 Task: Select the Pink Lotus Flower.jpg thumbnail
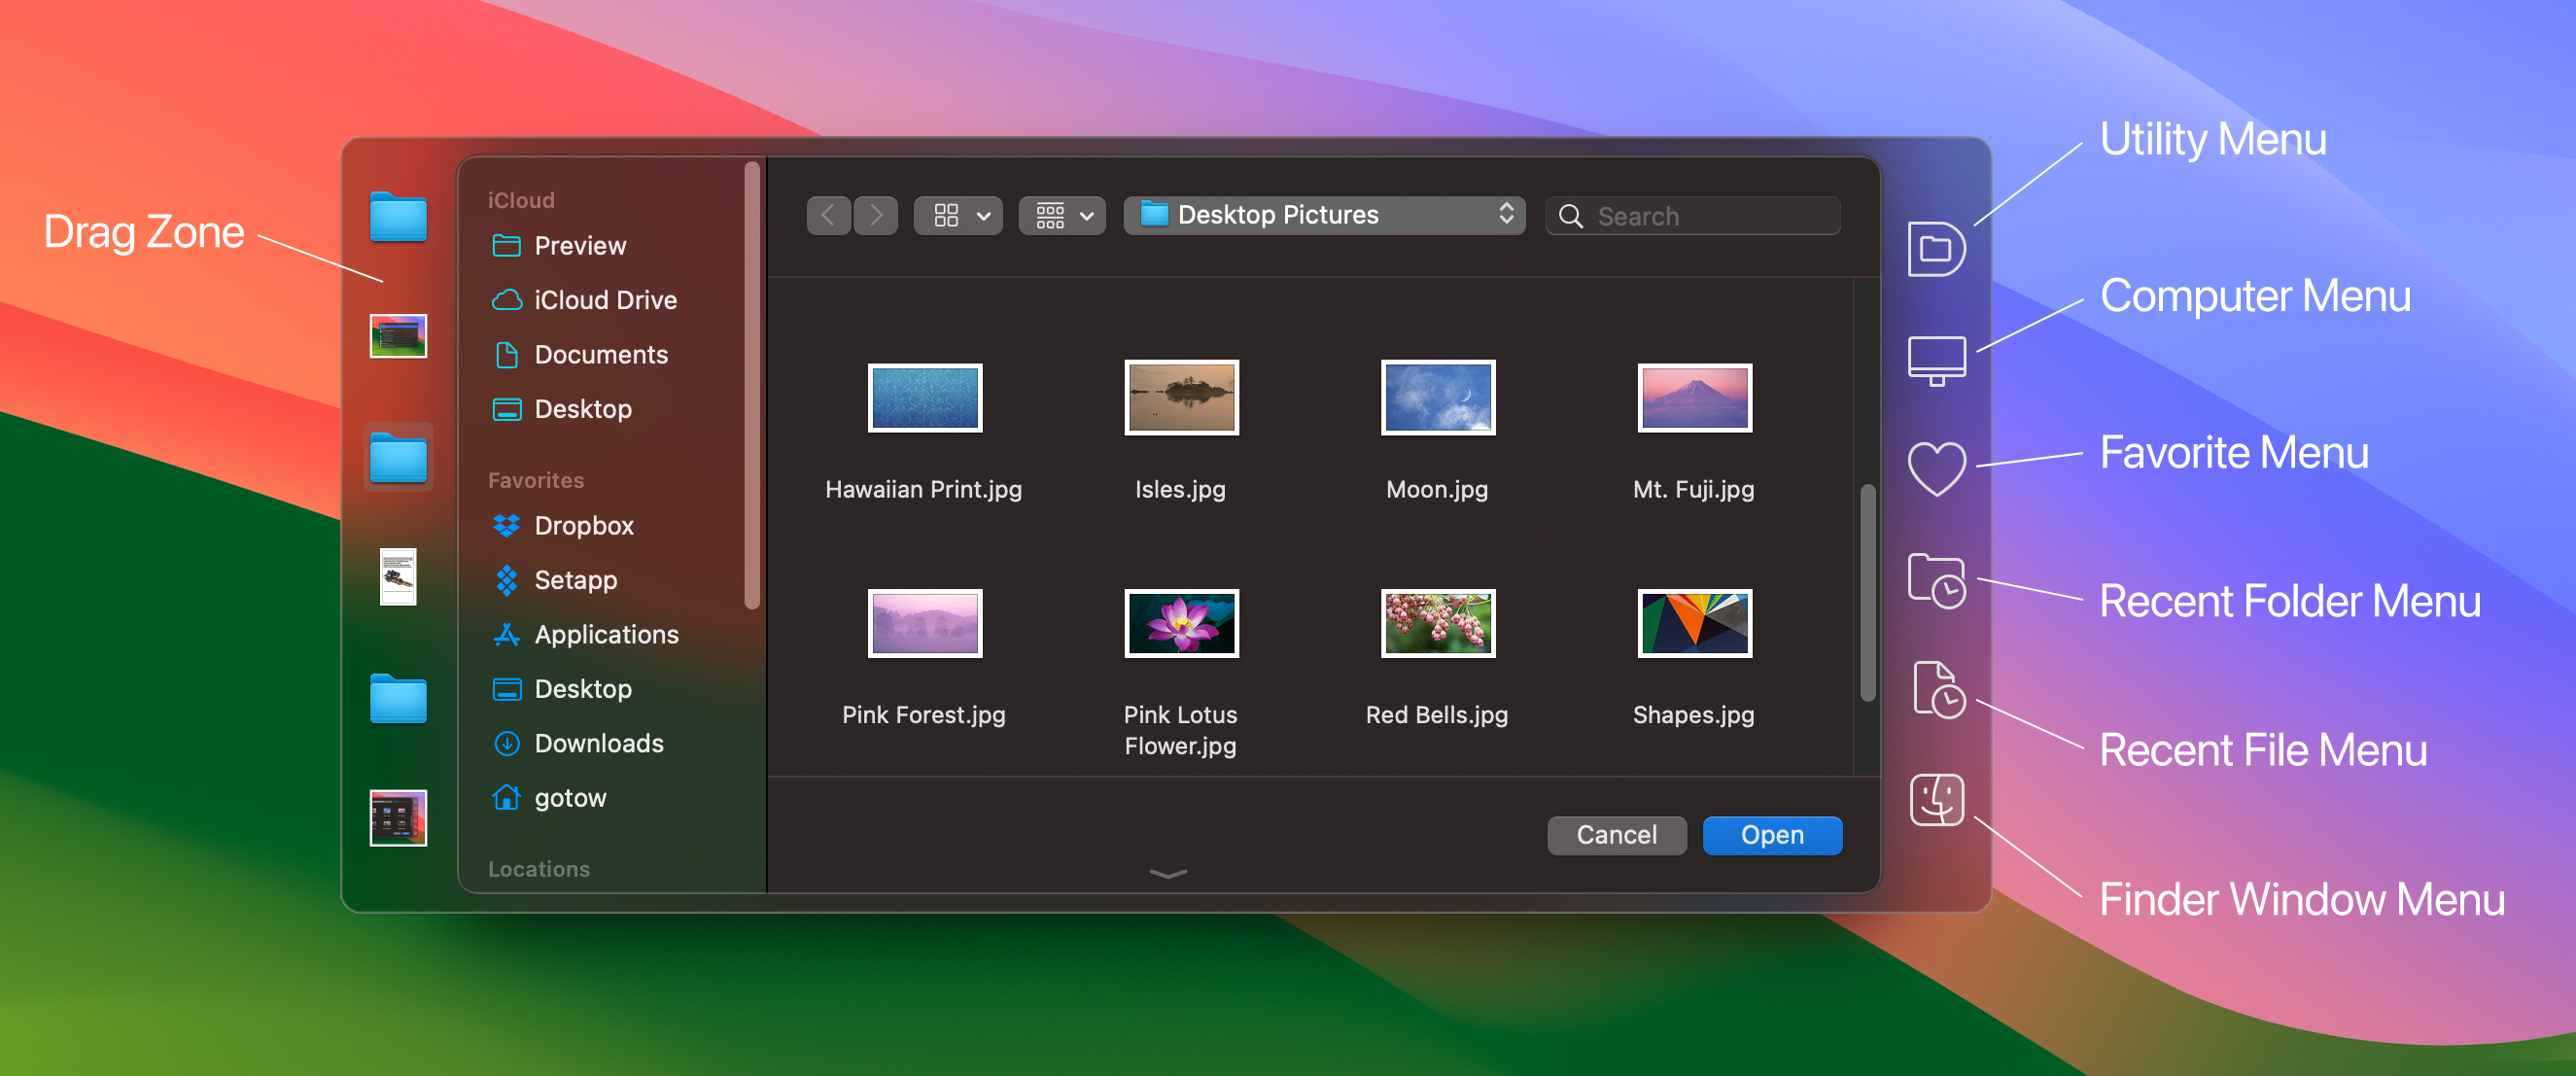(1181, 623)
